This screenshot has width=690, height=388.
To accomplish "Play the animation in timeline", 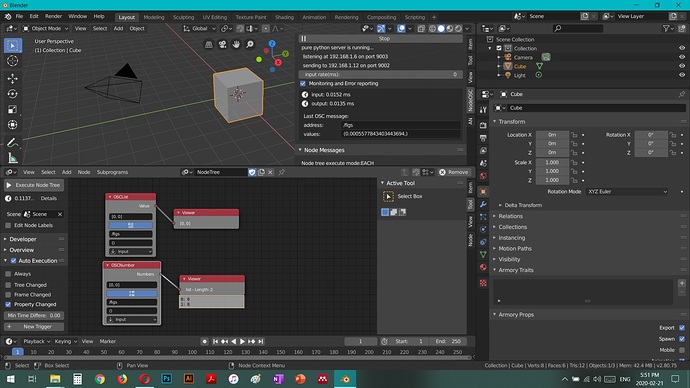I will tap(242, 341).
